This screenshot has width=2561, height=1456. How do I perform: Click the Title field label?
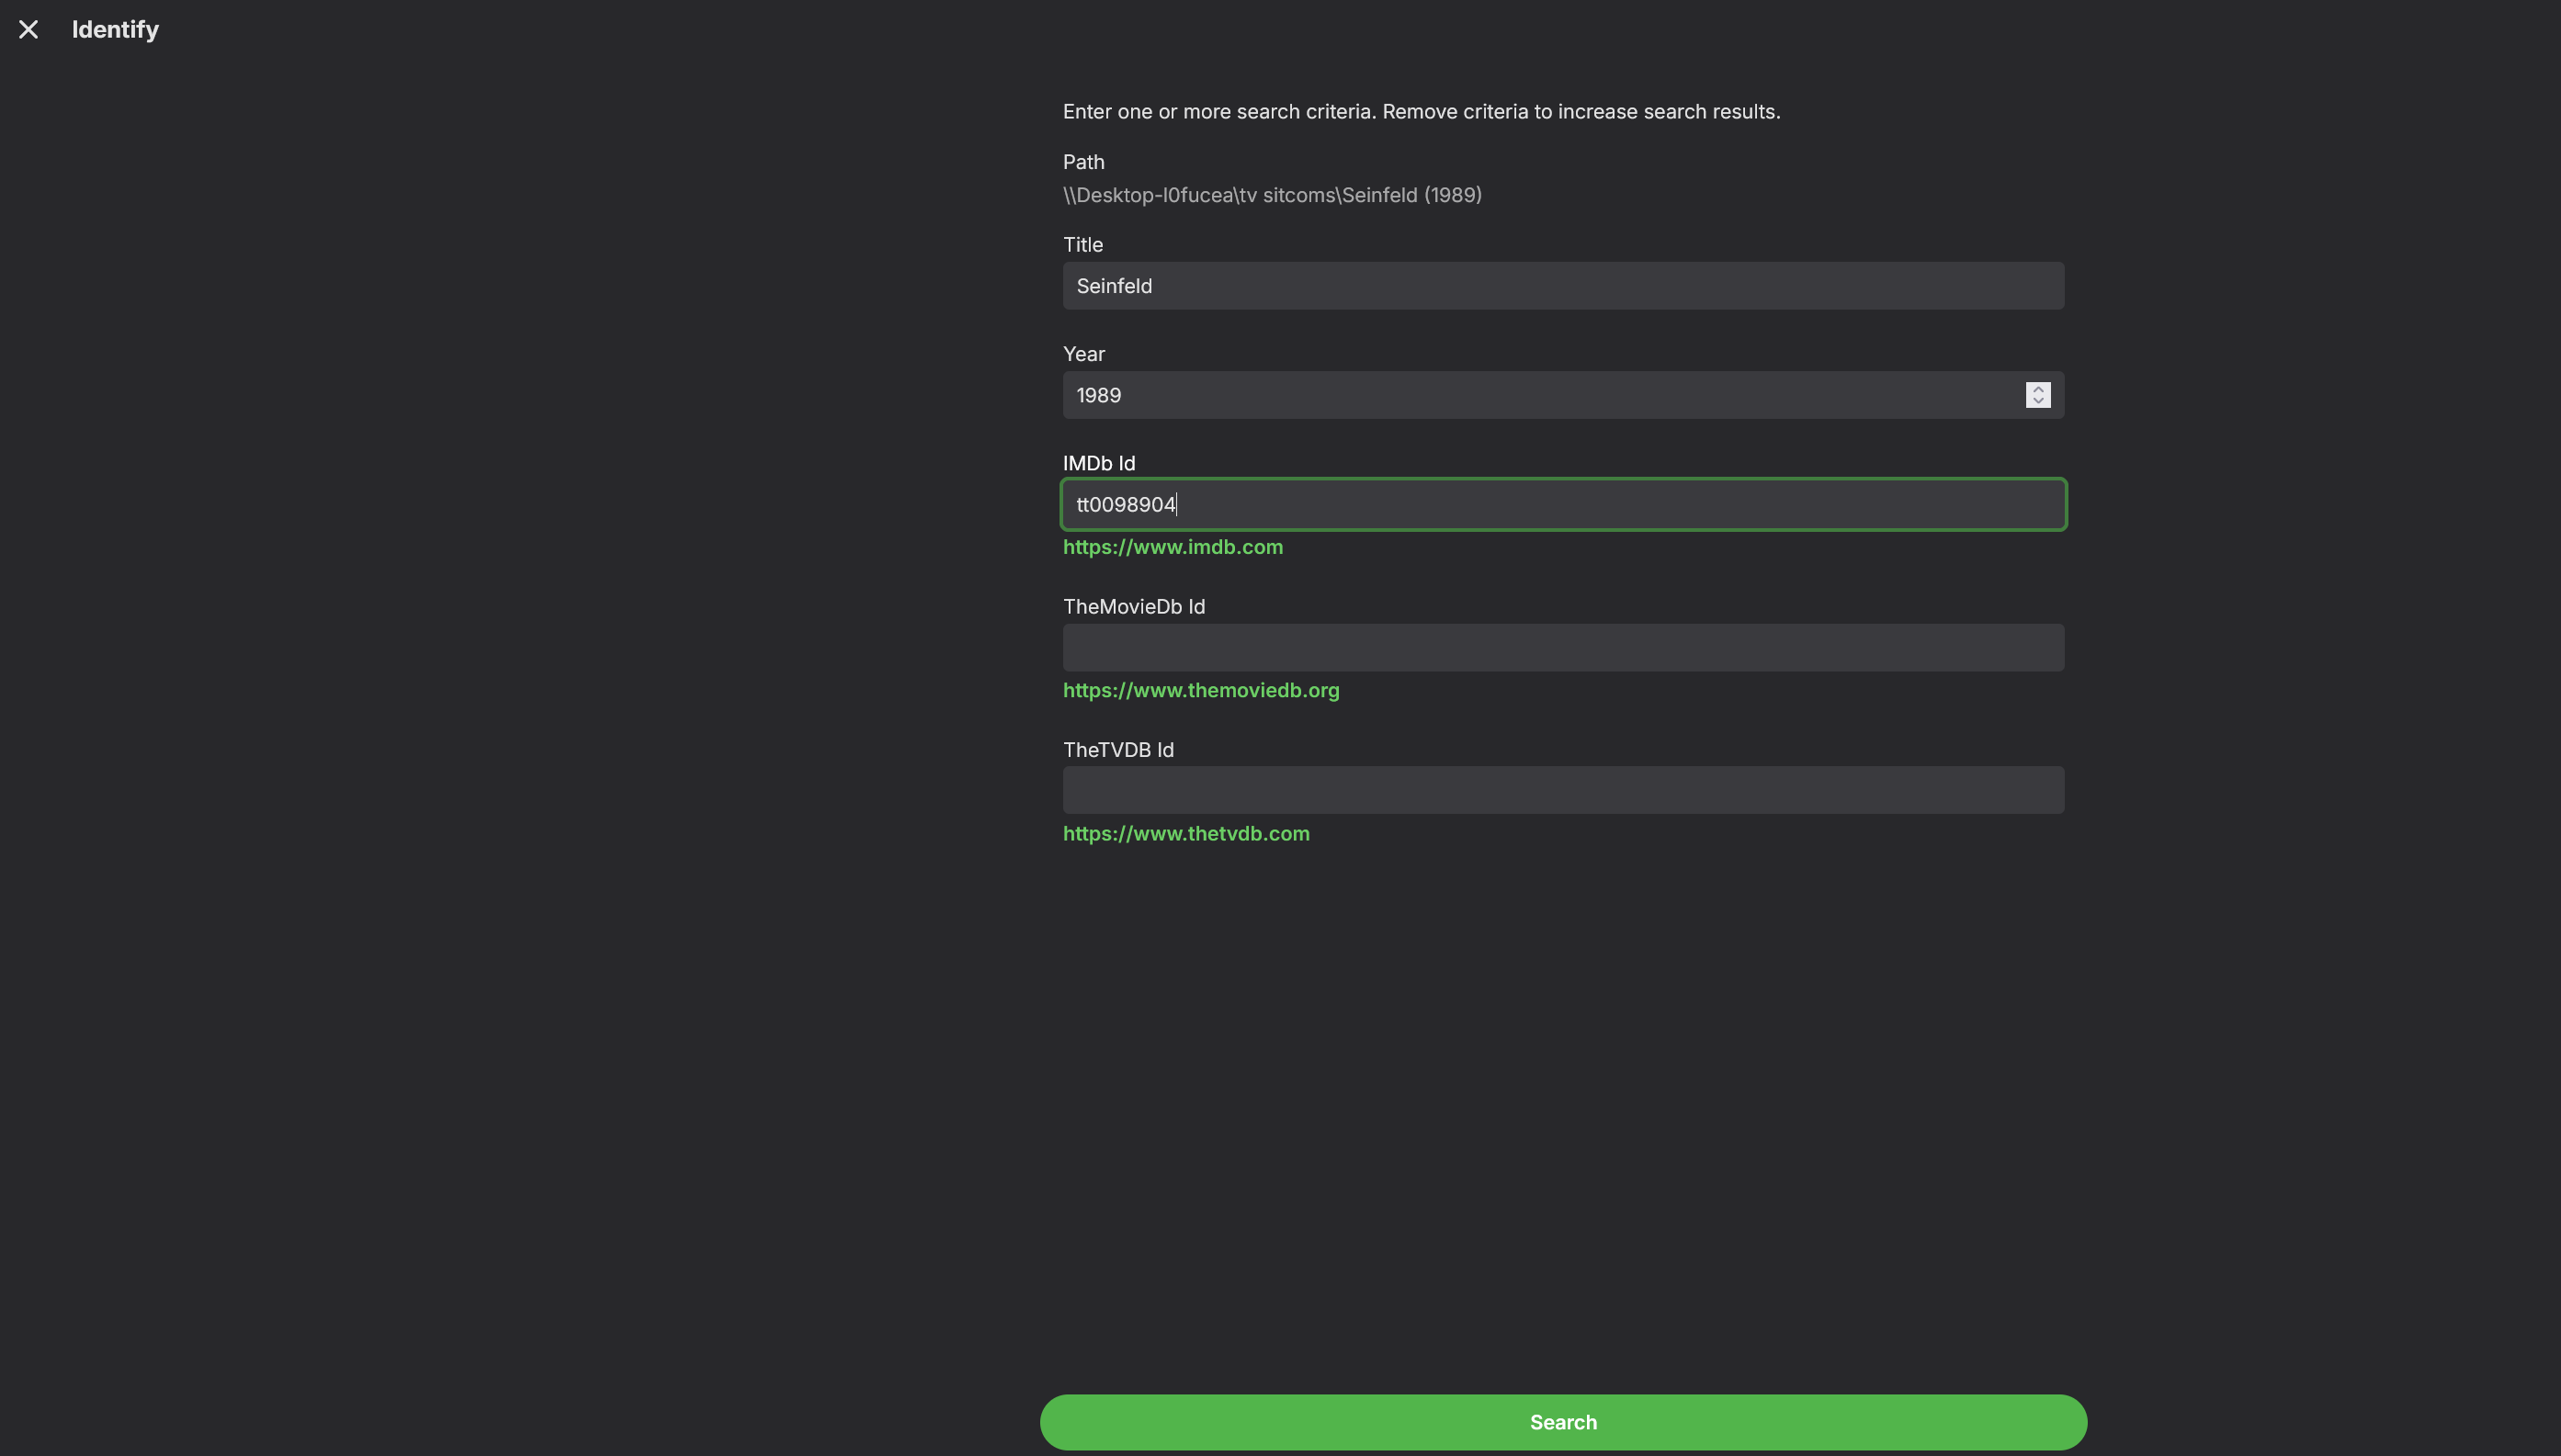pyautogui.click(x=1082, y=245)
